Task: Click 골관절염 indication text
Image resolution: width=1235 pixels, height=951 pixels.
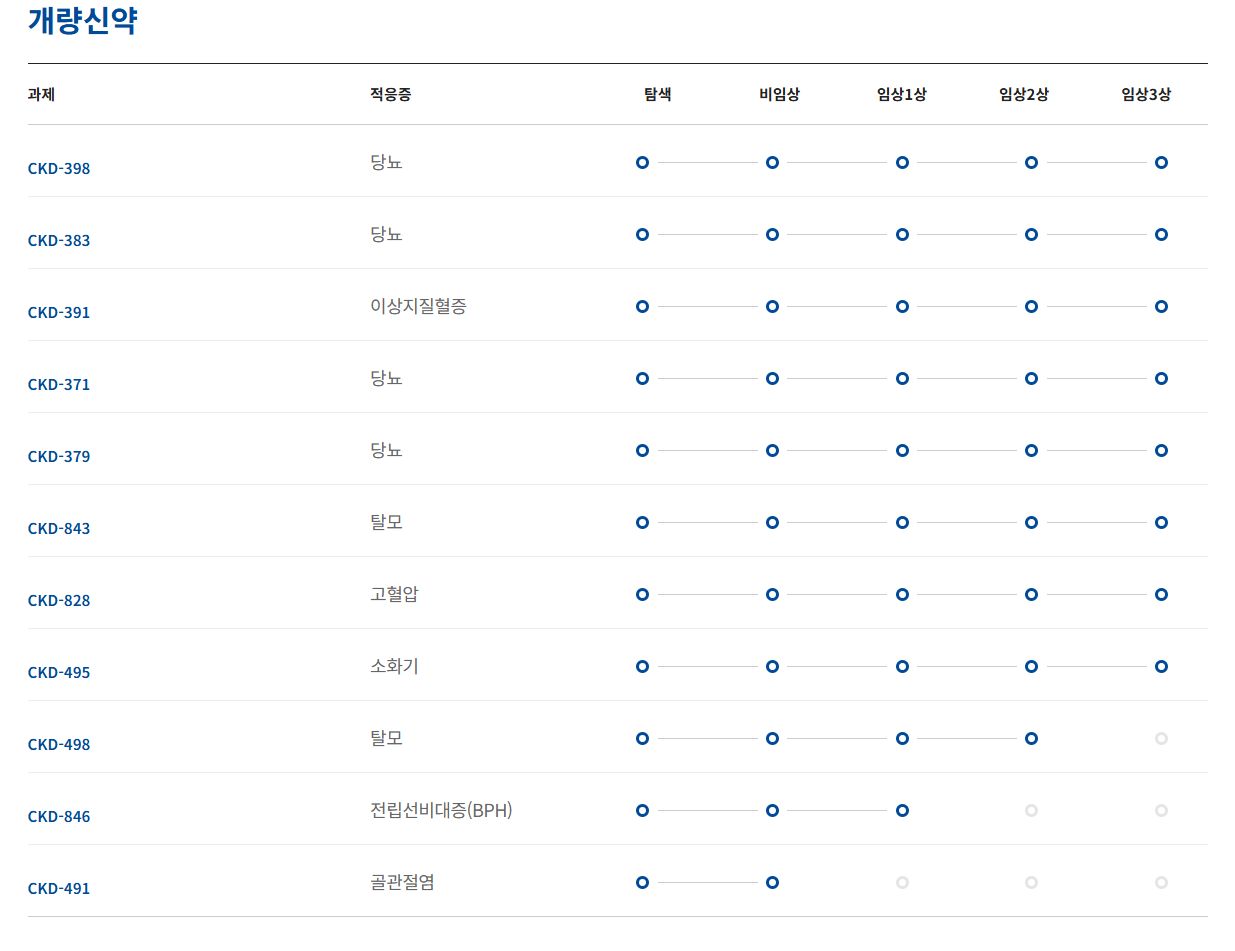Action: click(402, 882)
